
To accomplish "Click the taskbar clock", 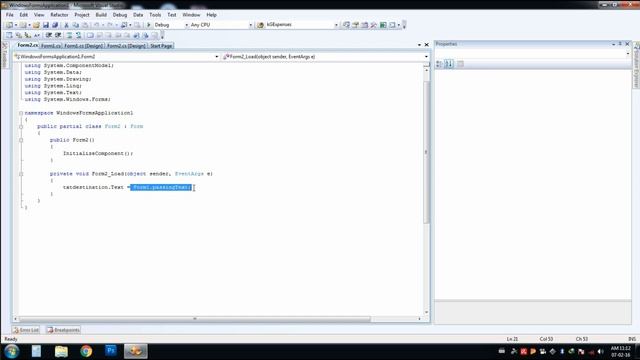I will point(620,351).
